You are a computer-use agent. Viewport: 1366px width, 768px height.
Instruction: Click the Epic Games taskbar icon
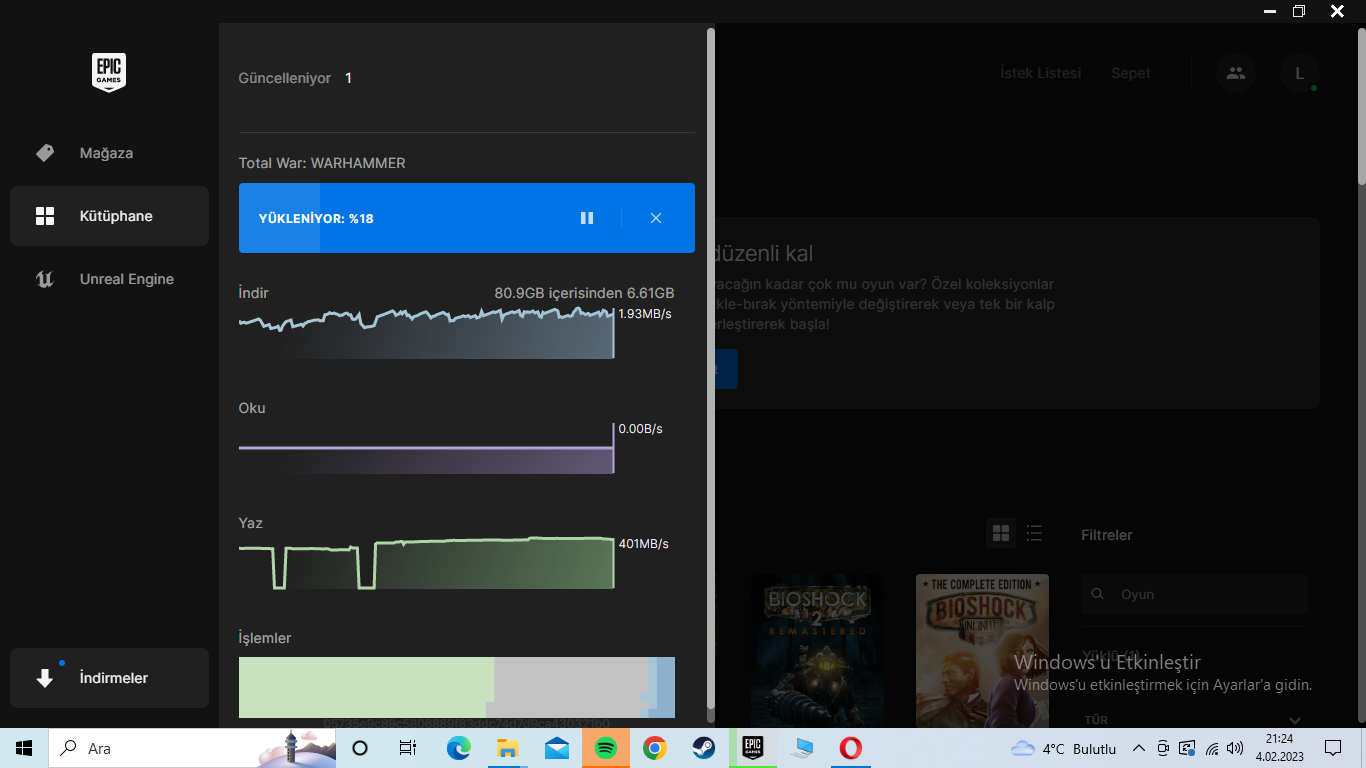tap(753, 748)
